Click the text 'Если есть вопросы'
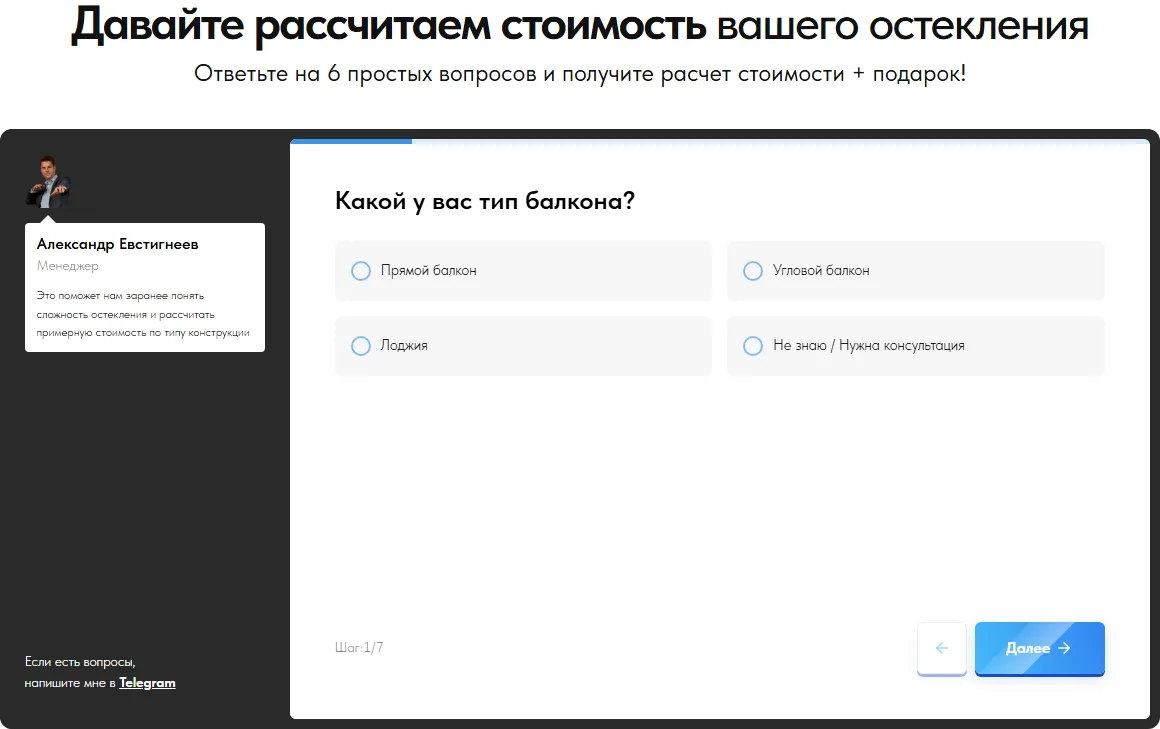Screen dimensions: 1160x729 pos(79,662)
